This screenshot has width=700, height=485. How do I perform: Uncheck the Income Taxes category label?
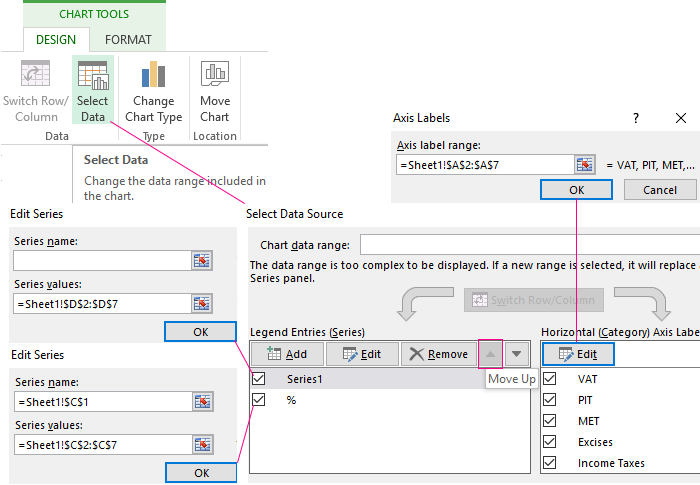550,463
